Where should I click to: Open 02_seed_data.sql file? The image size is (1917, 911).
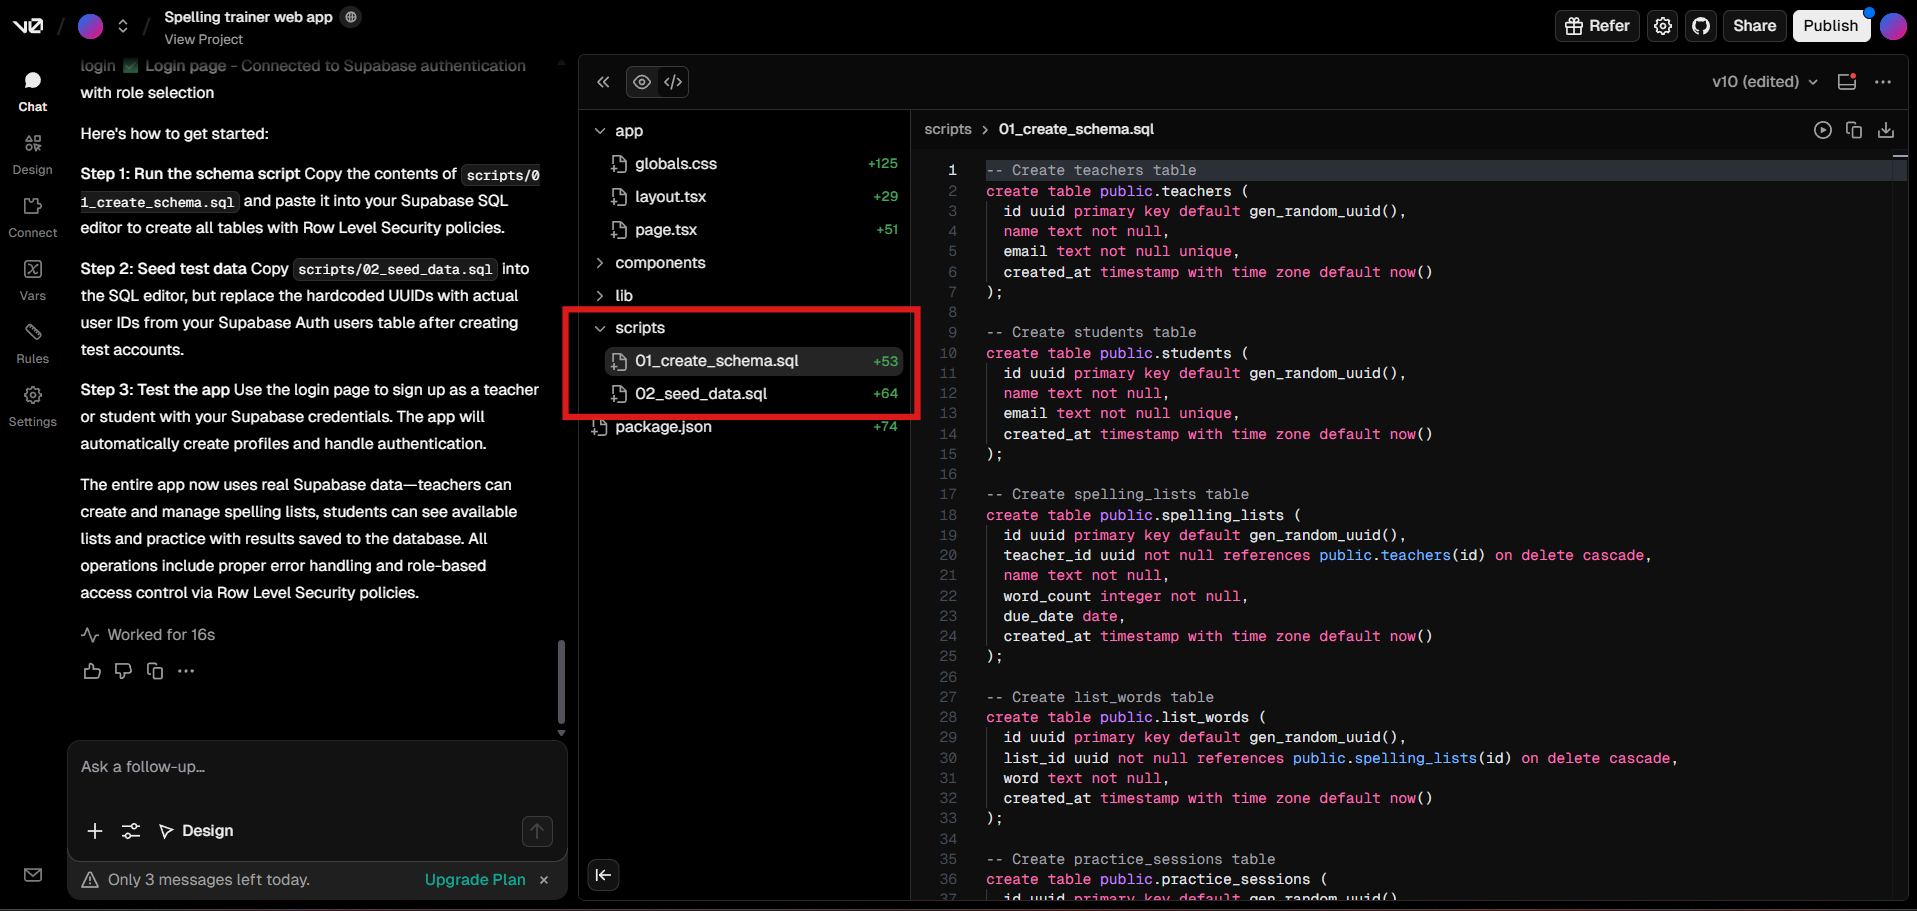753,394
